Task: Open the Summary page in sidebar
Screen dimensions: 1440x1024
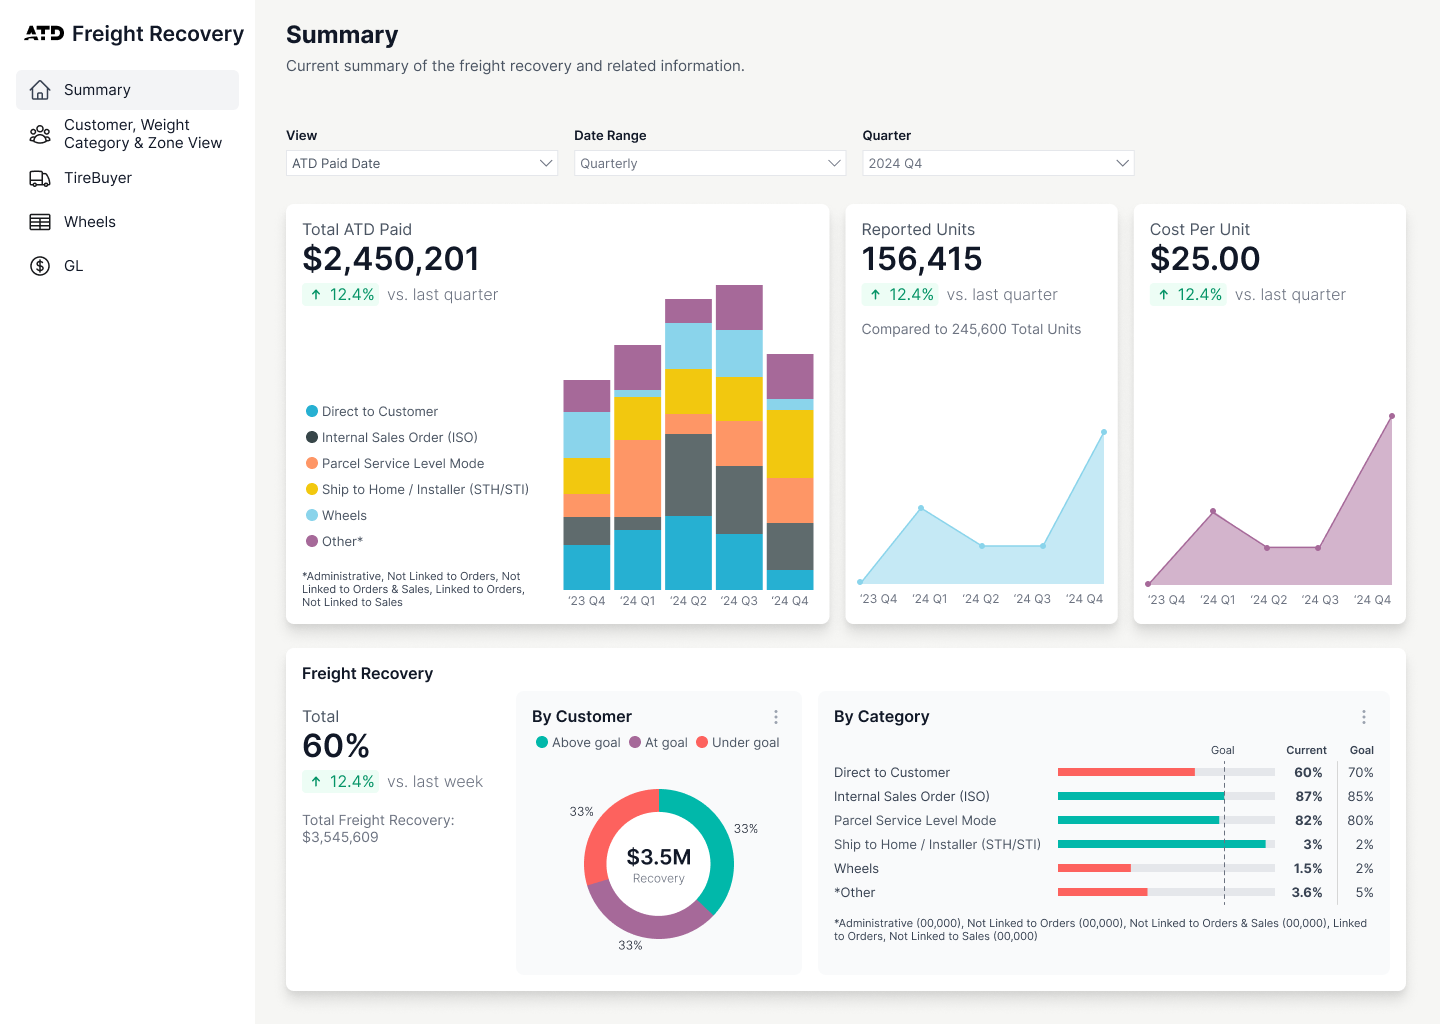Action: click(x=127, y=90)
